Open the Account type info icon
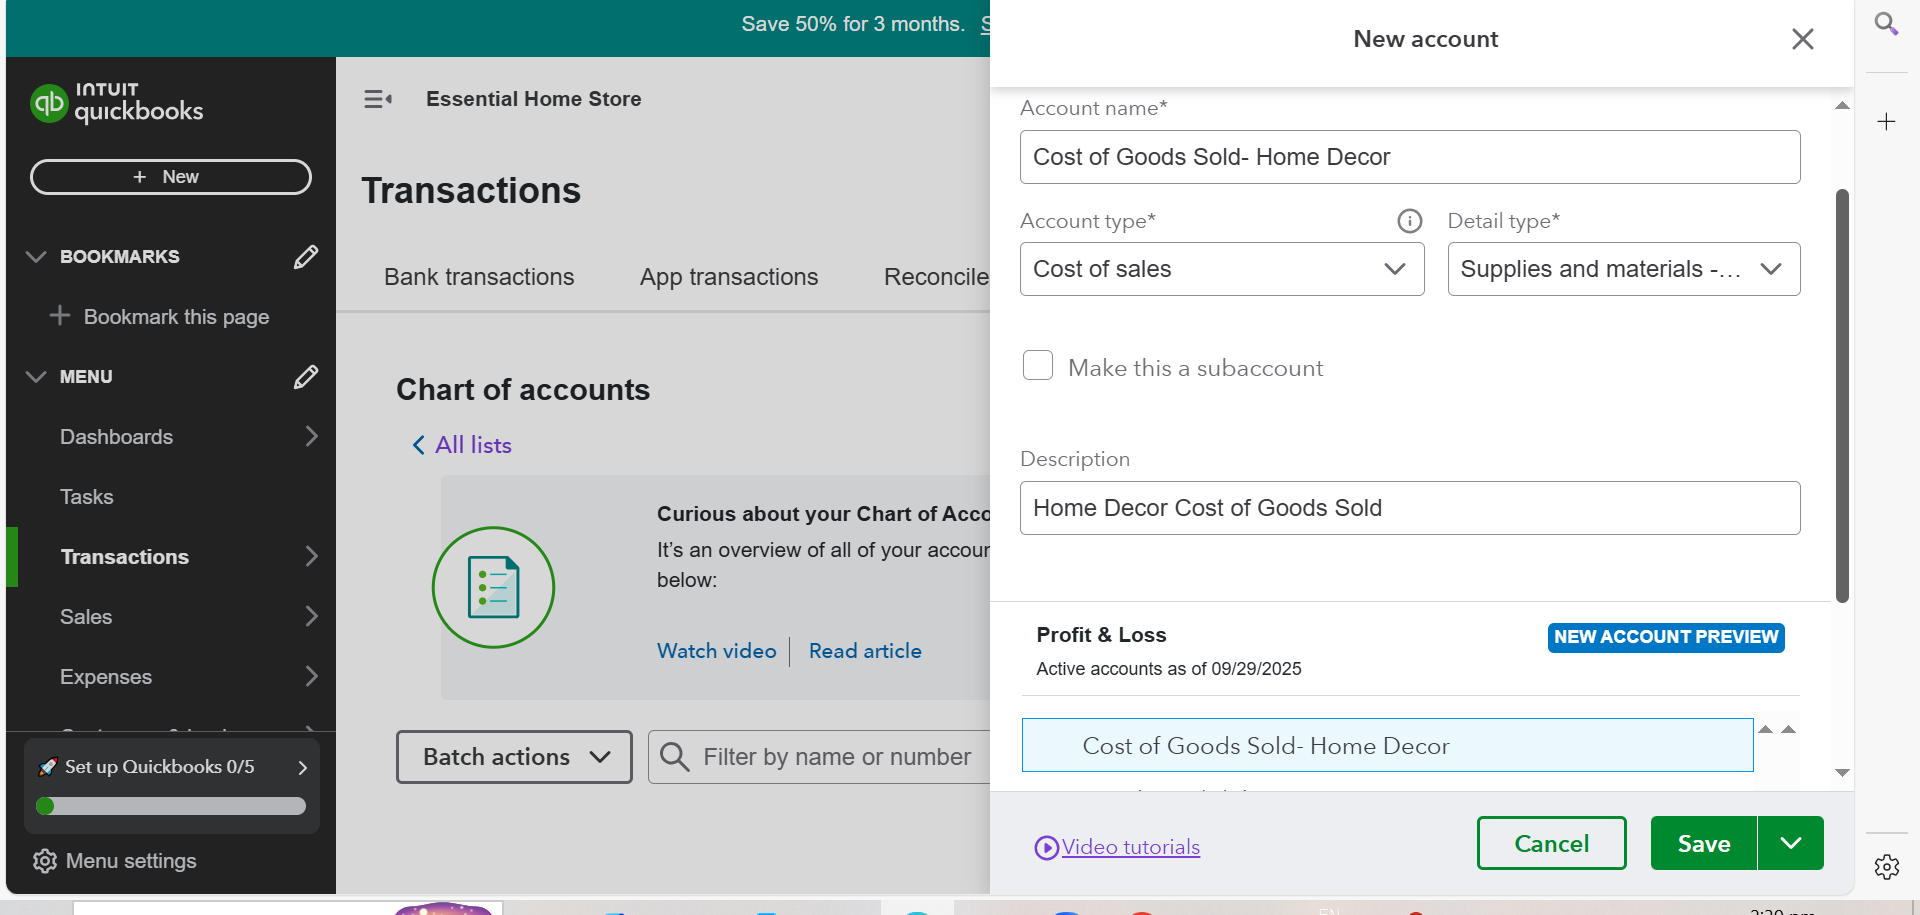This screenshot has width=1920, height=915. 1409,221
